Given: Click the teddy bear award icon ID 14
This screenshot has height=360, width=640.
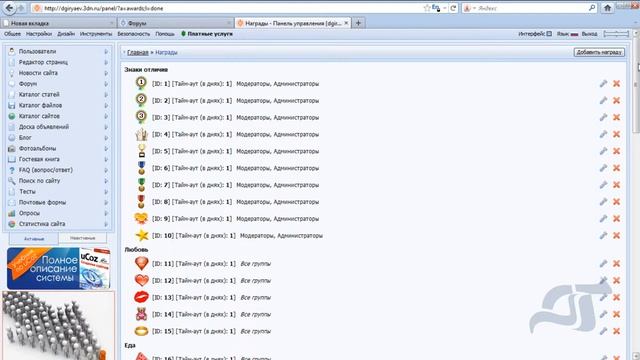Looking at the screenshot, I should (141, 314).
